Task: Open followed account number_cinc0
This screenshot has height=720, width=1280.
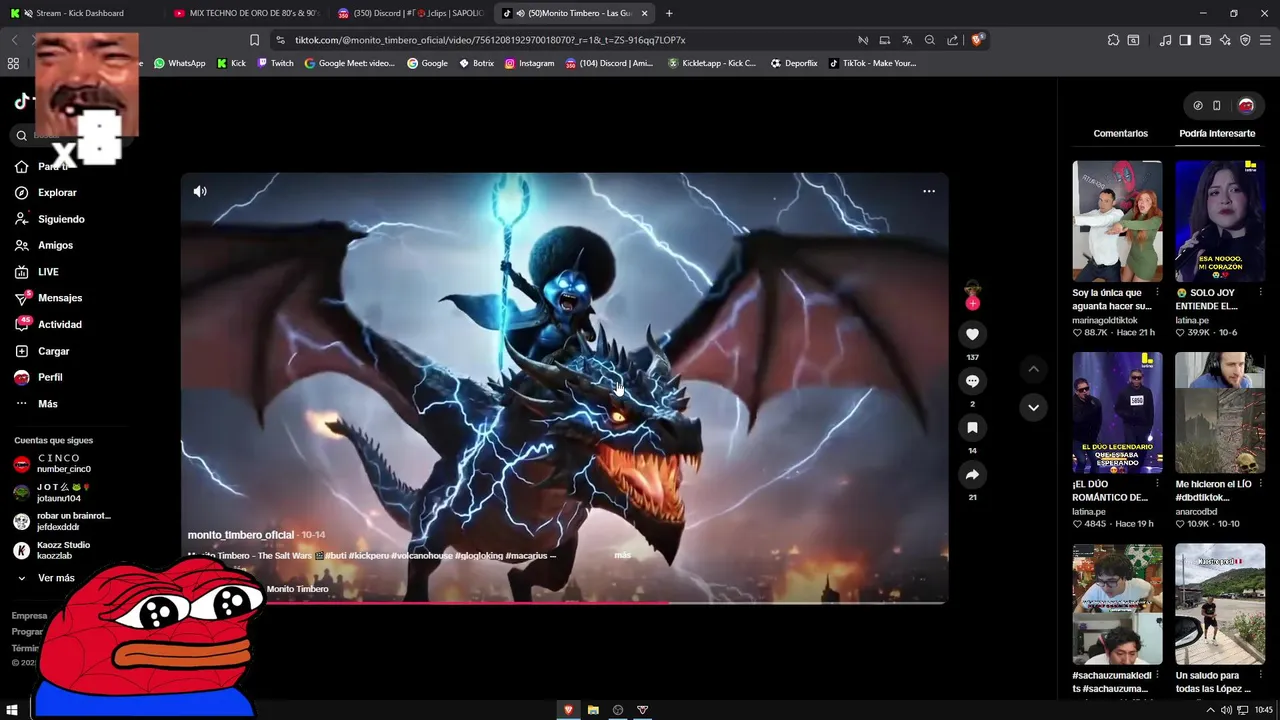Action: 52,463
